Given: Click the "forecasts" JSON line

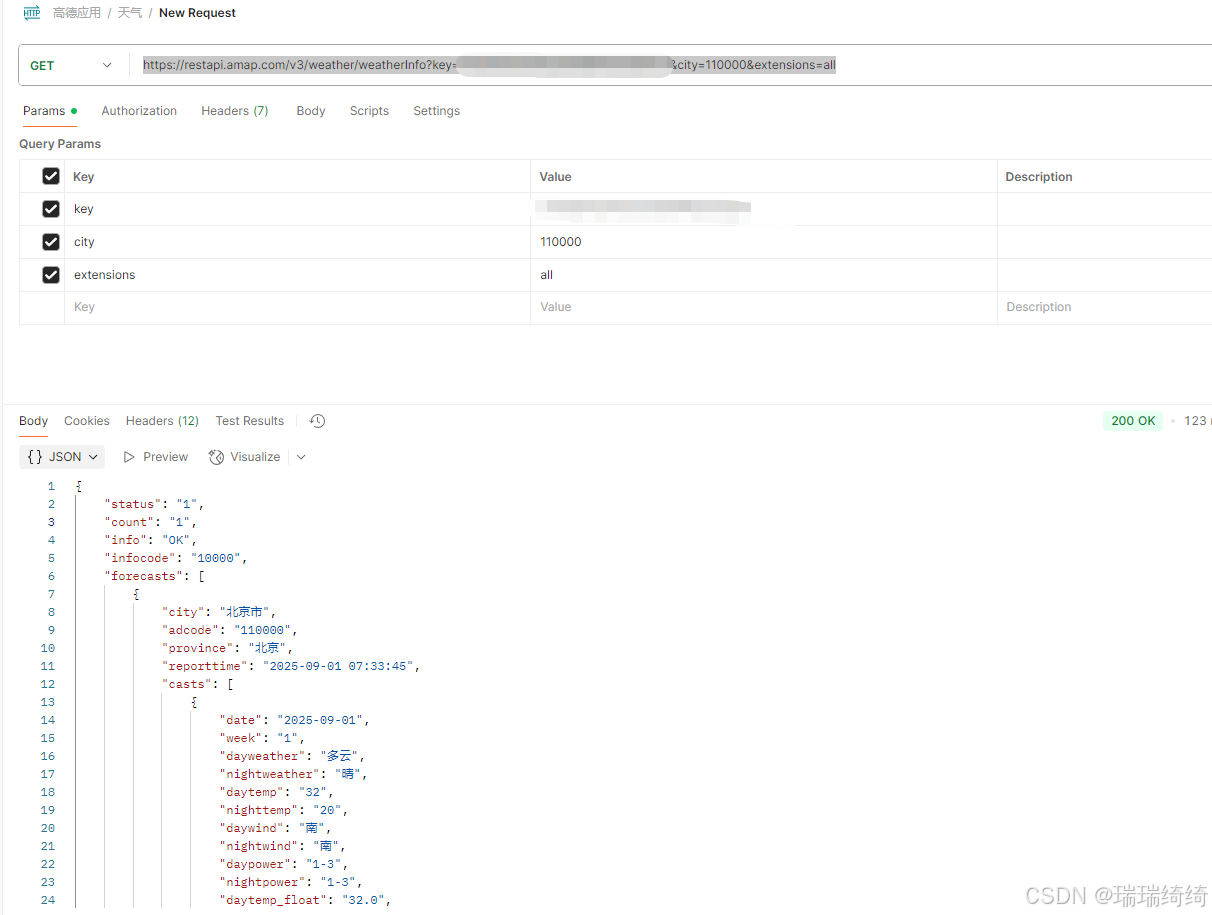Looking at the screenshot, I should coord(154,576).
